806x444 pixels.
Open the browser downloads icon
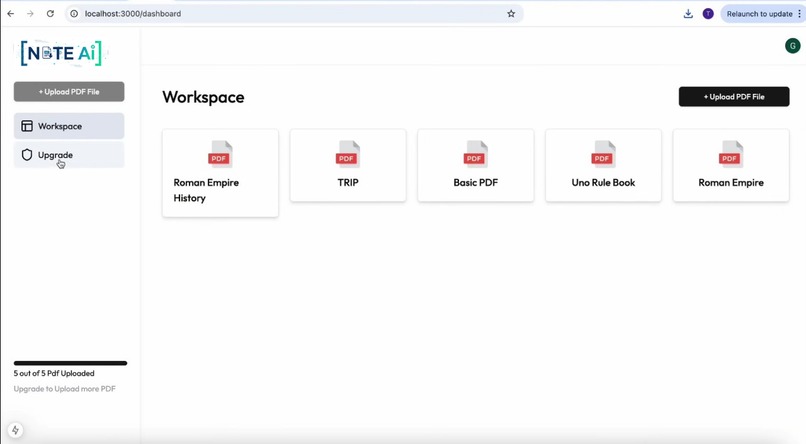point(688,14)
